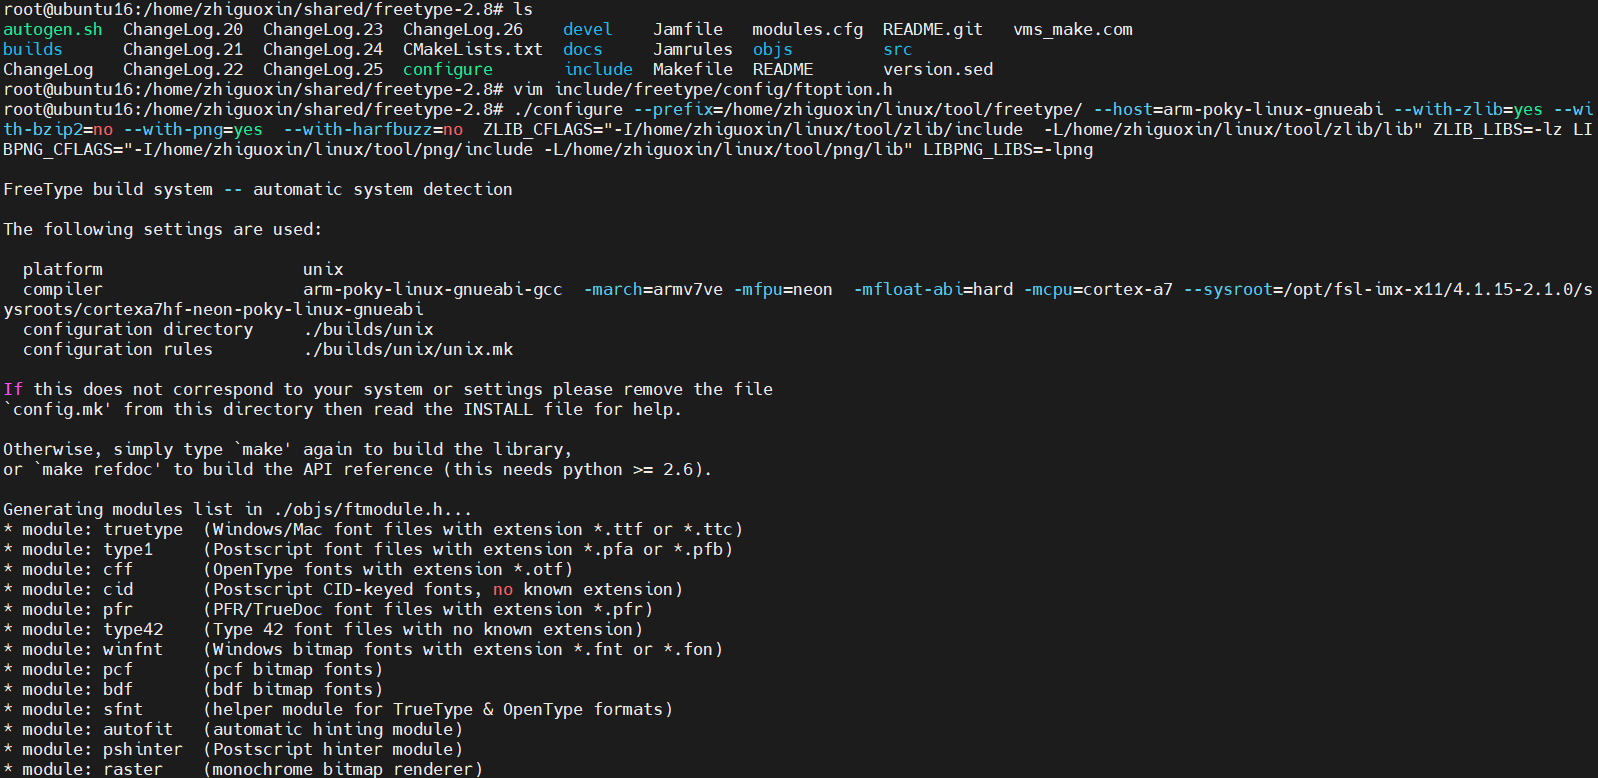Click Makefile in the directory listing
The width and height of the screenshot is (1598, 778).
tap(692, 69)
